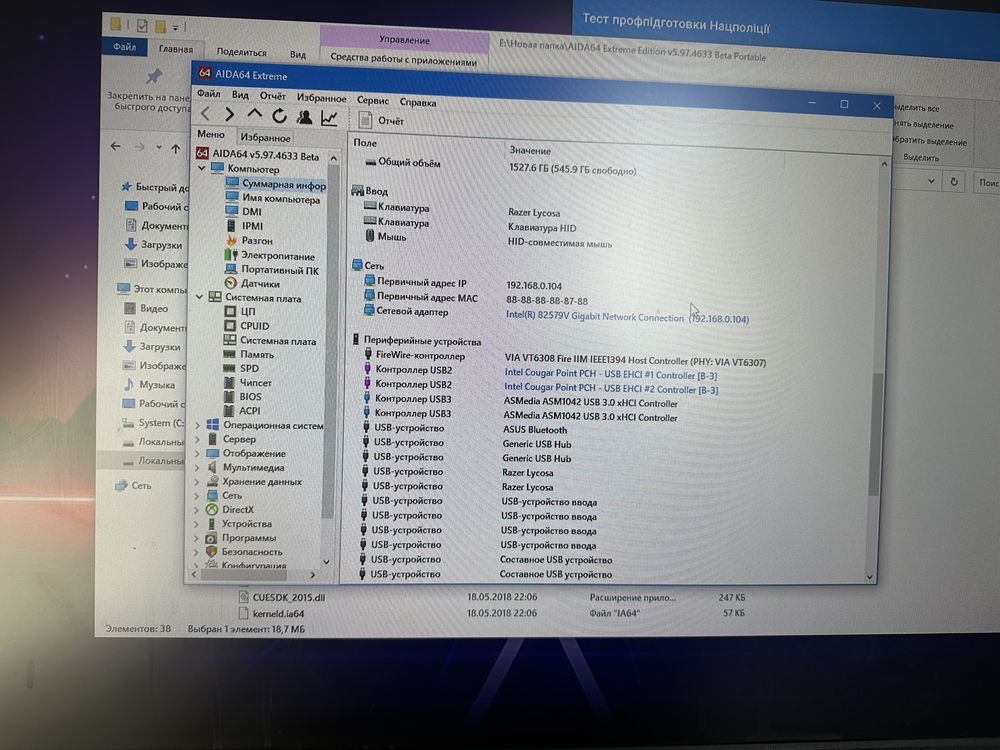Expand the Мультимедиа tree node
1000x750 pixels.
tap(196, 467)
